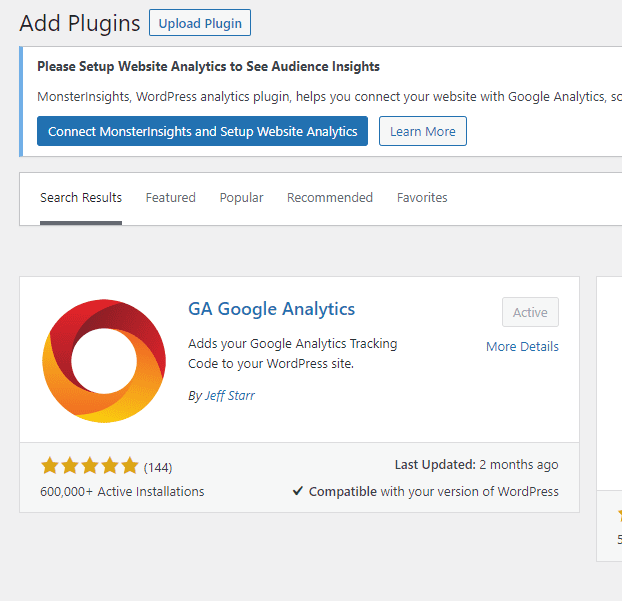Click the compatibility checkmark icon

point(298,491)
